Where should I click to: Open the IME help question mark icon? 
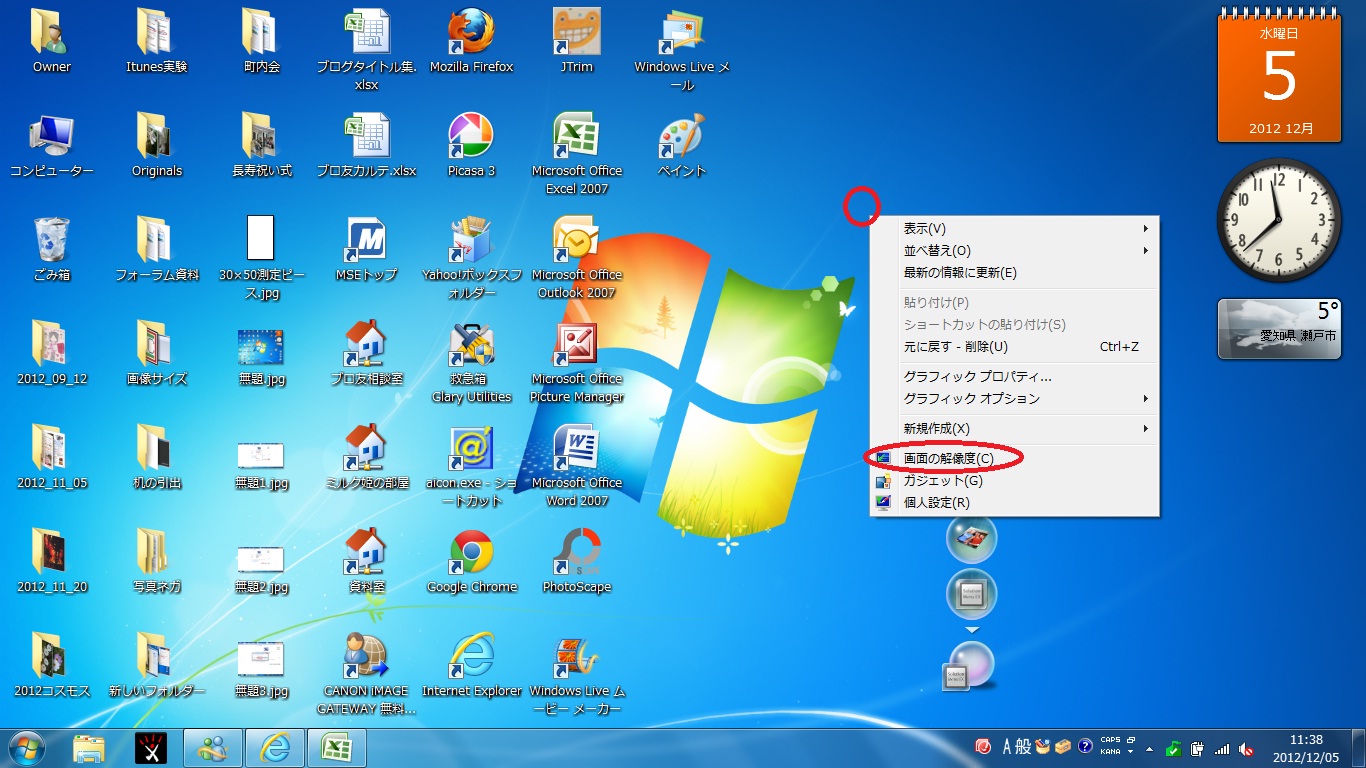1085,747
